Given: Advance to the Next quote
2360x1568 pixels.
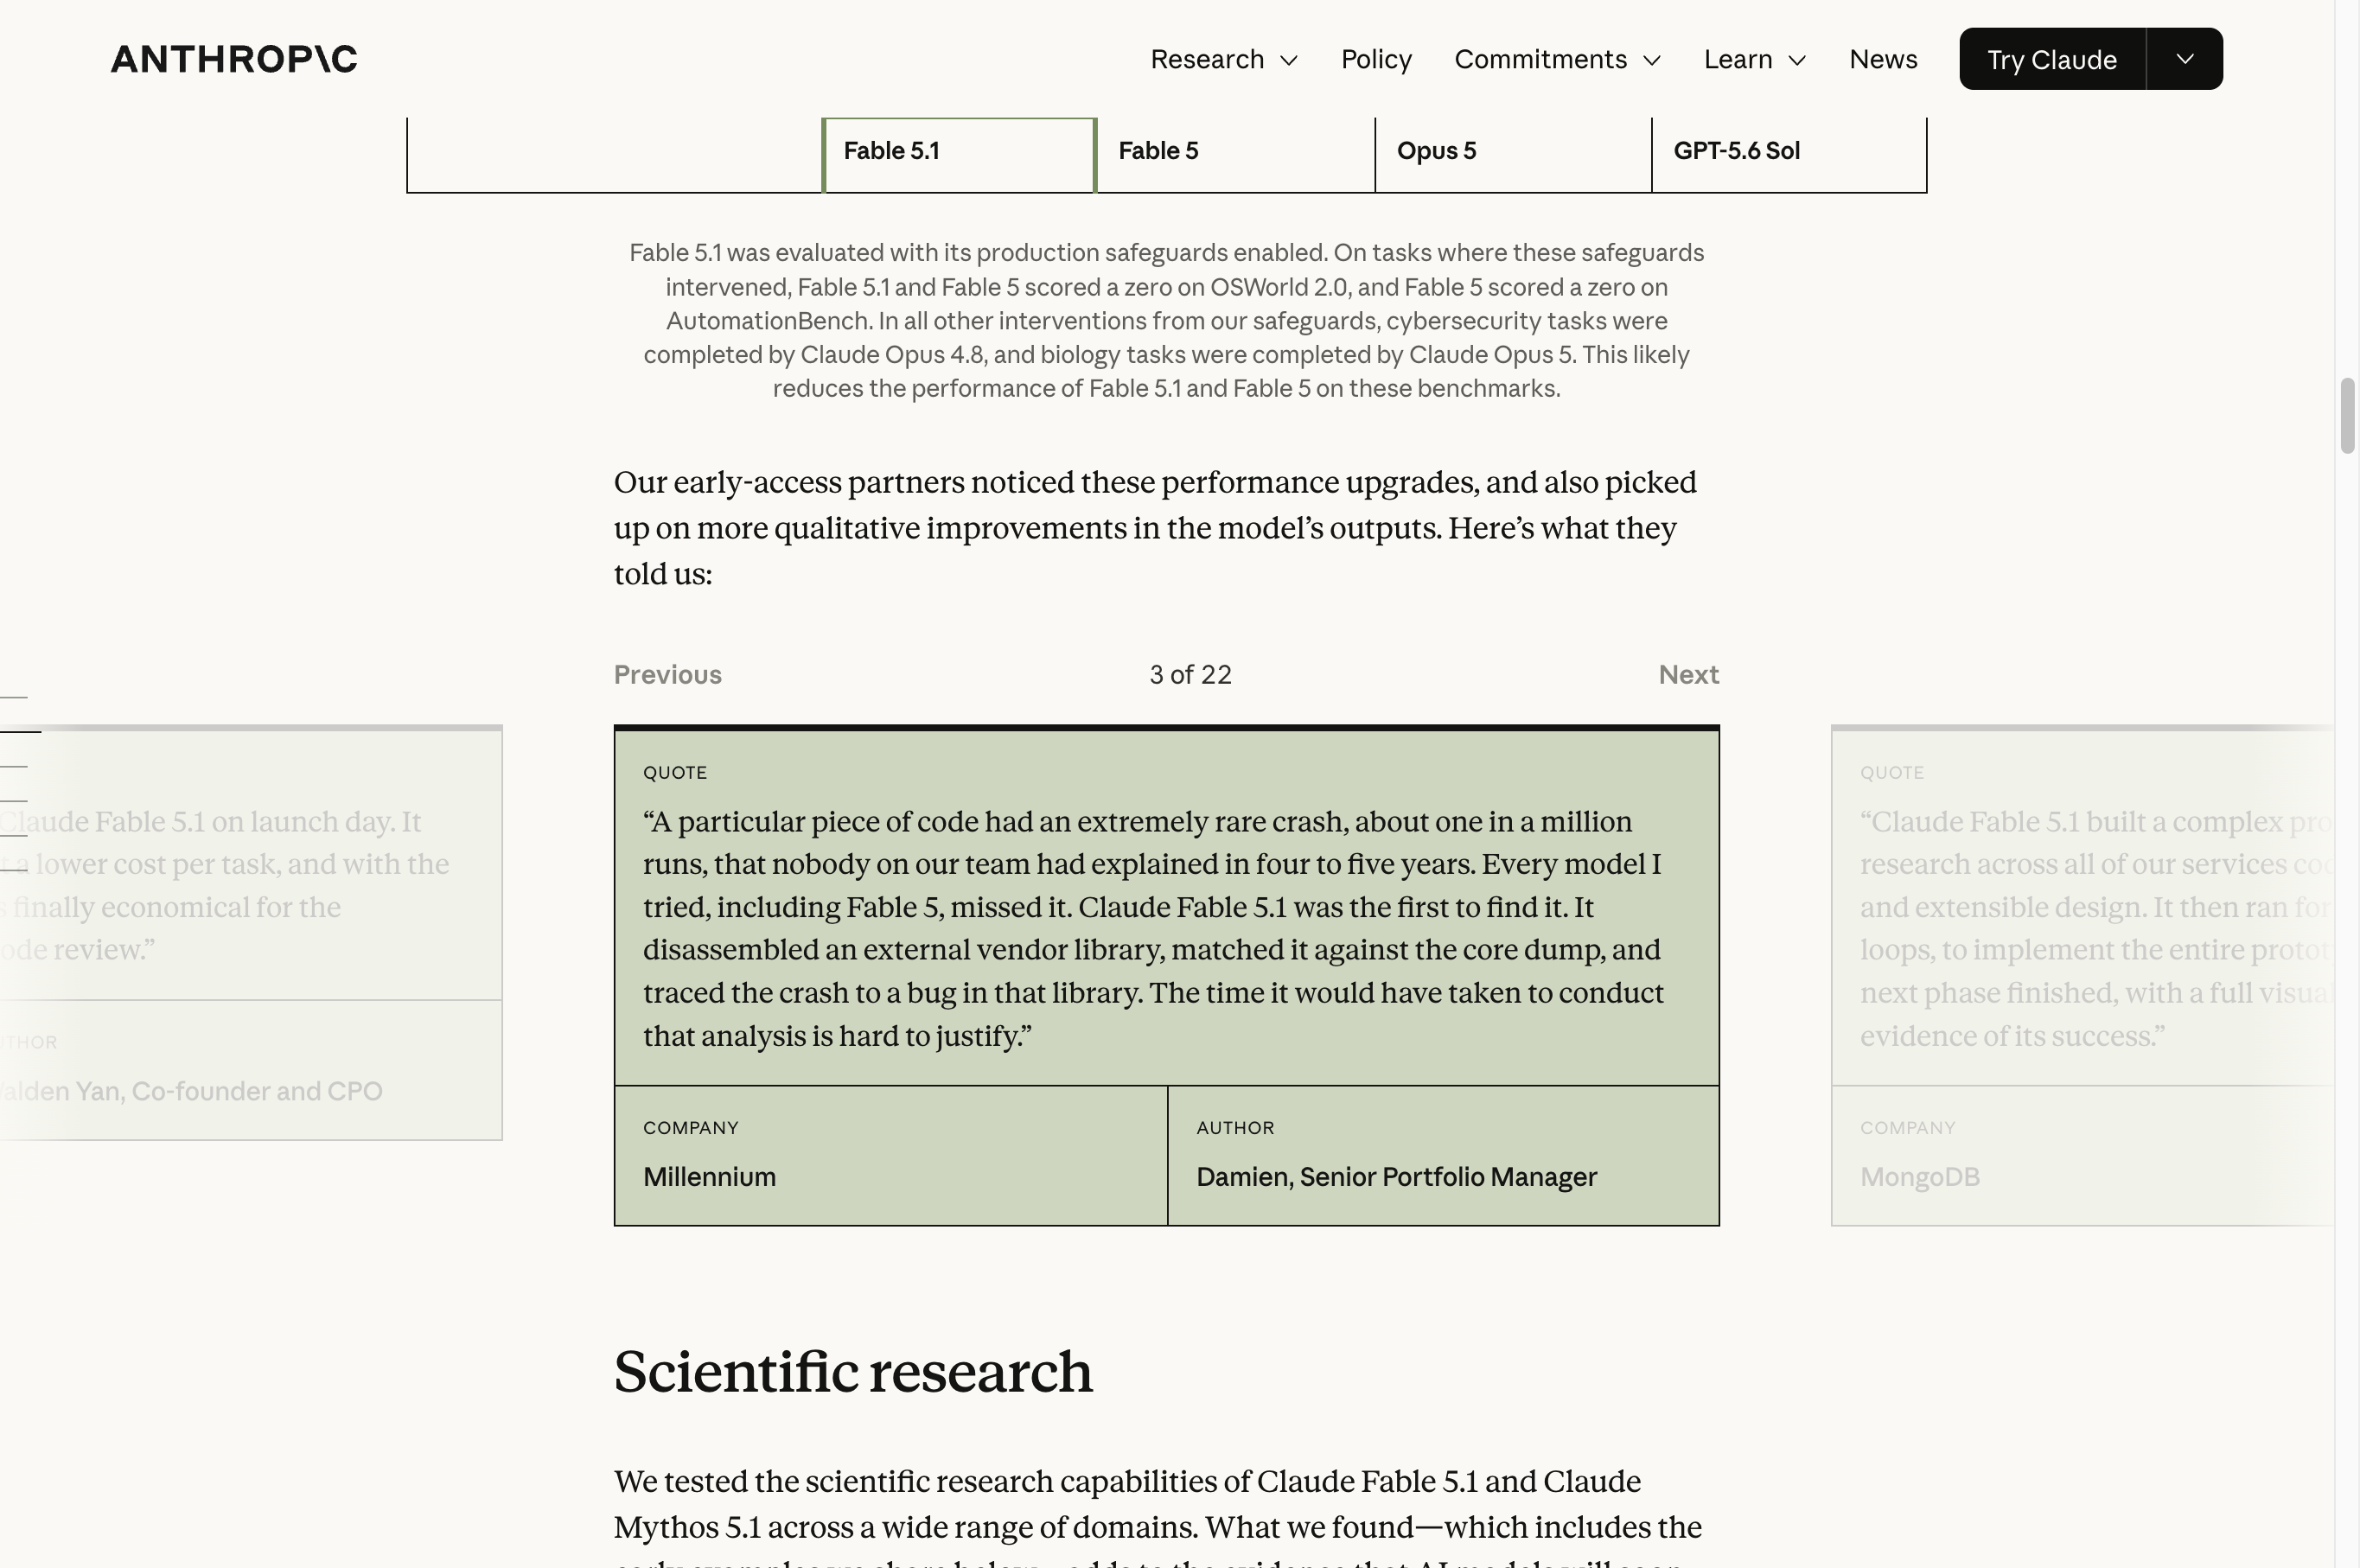Looking at the screenshot, I should (x=1688, y=675).
